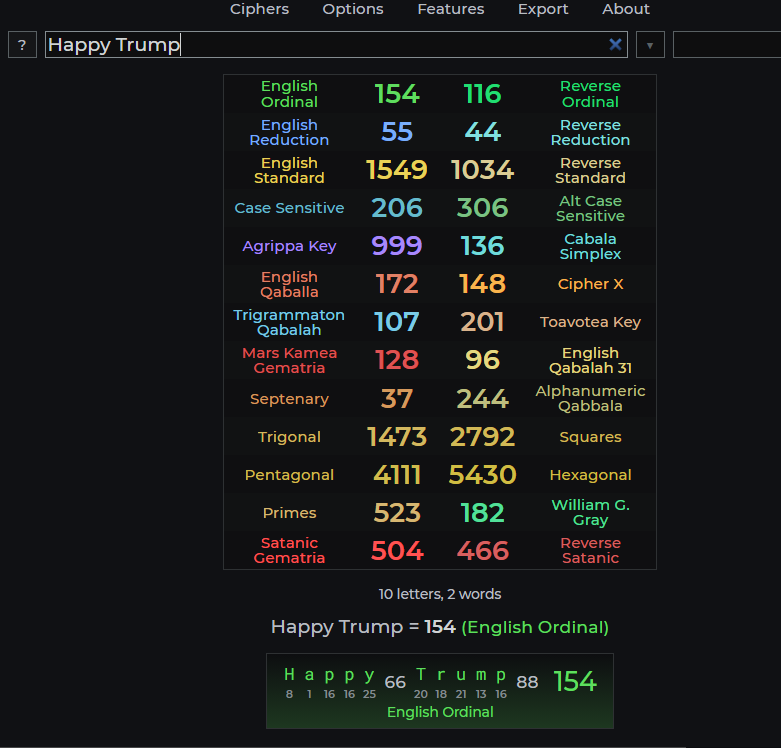Click the English Ordinal value 154
781x748 pixels.
397,94
